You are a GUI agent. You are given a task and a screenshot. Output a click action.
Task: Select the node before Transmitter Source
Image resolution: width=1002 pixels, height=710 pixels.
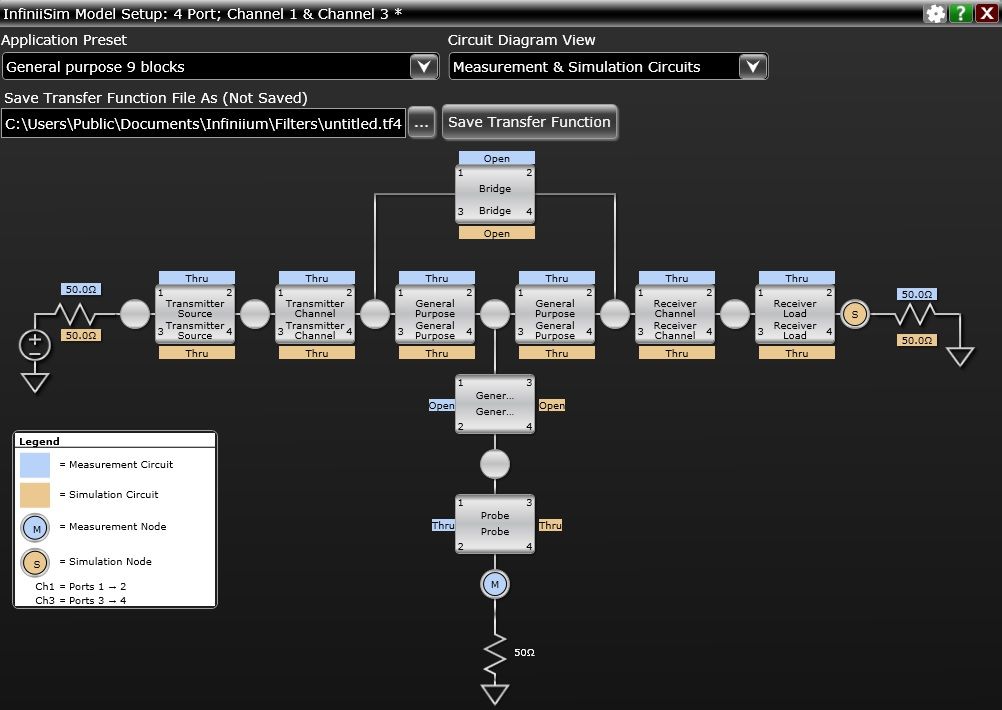[x=135, y=314]
